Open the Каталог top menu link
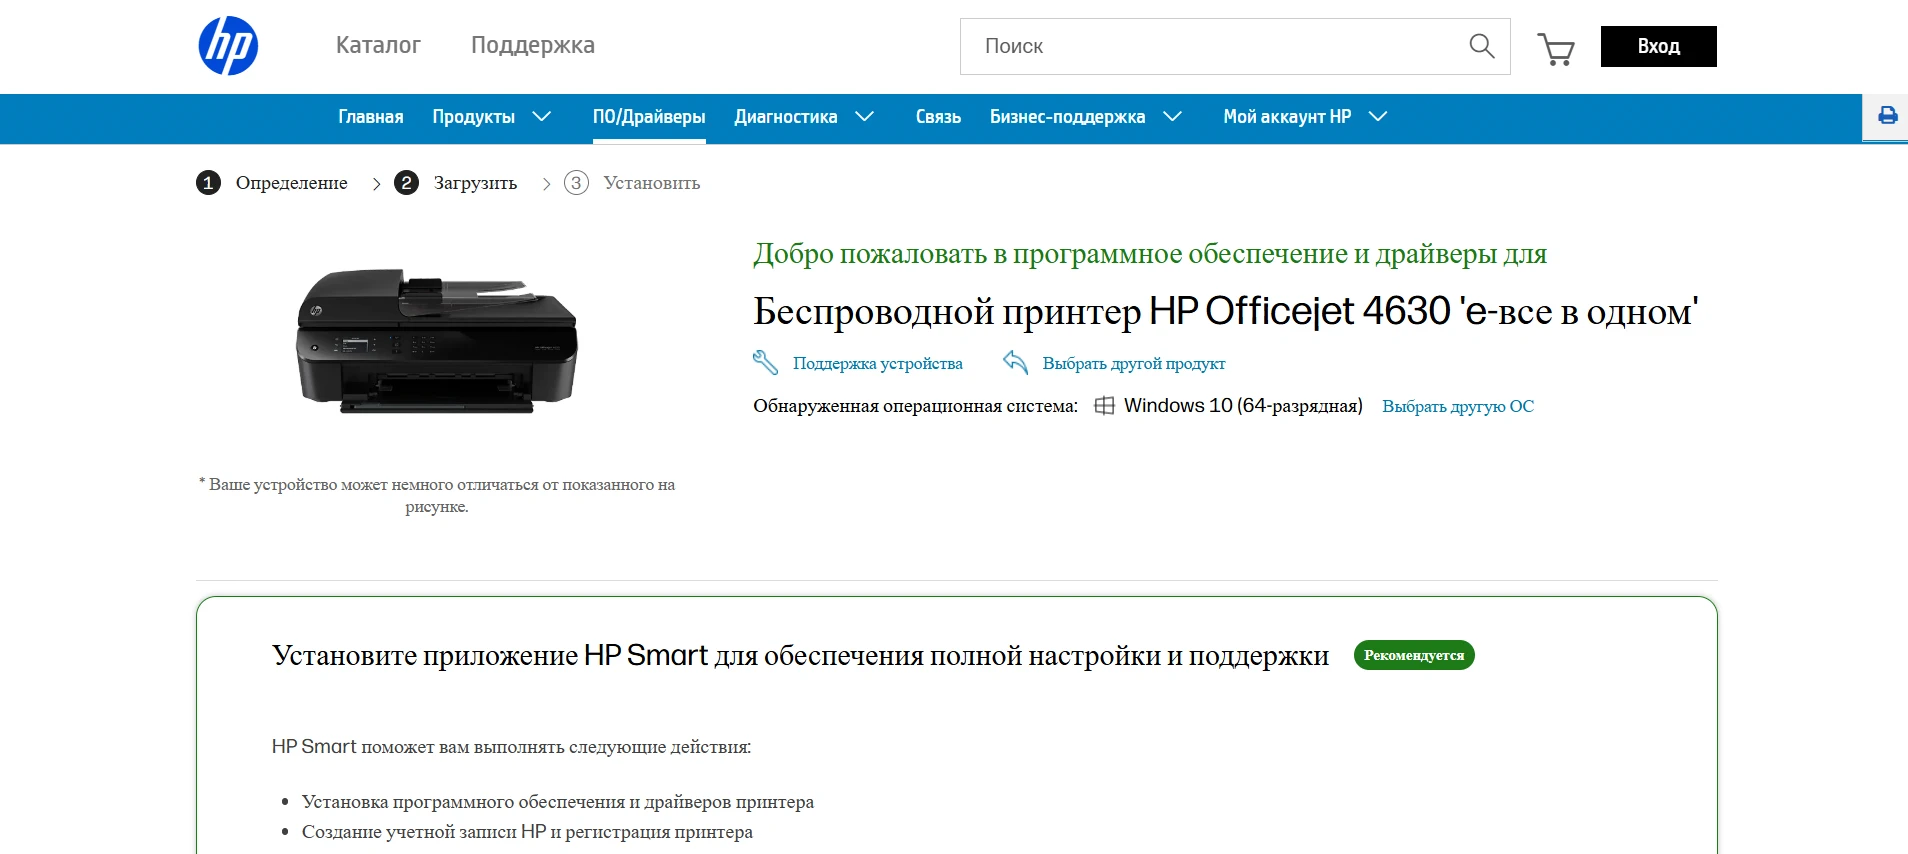The height and width of the screenshot is (854, 1908). (378, 45)
